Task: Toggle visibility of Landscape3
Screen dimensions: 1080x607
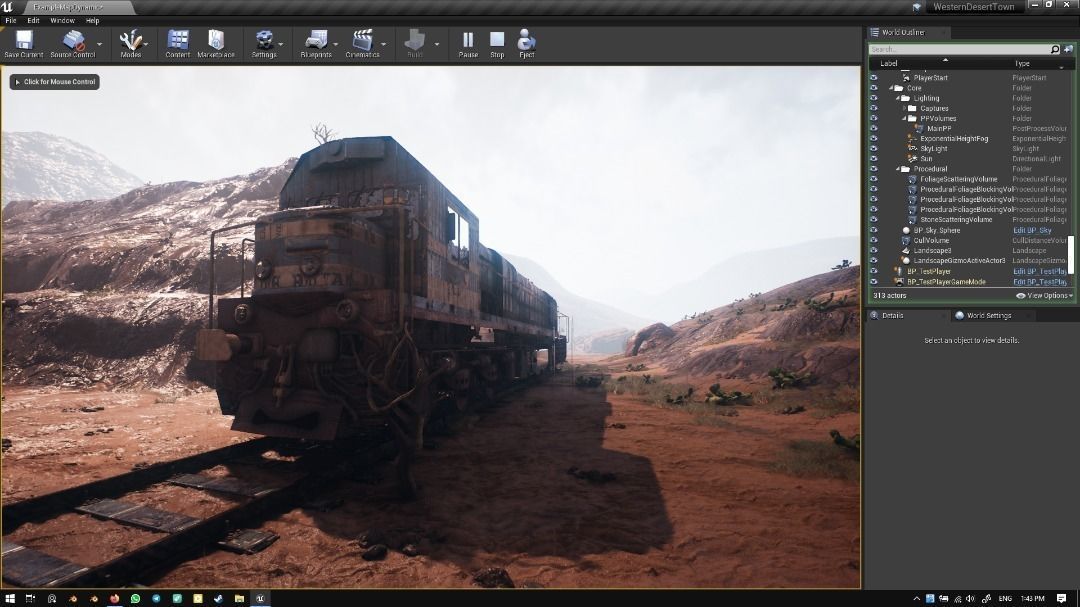Action: pos(873,251)
